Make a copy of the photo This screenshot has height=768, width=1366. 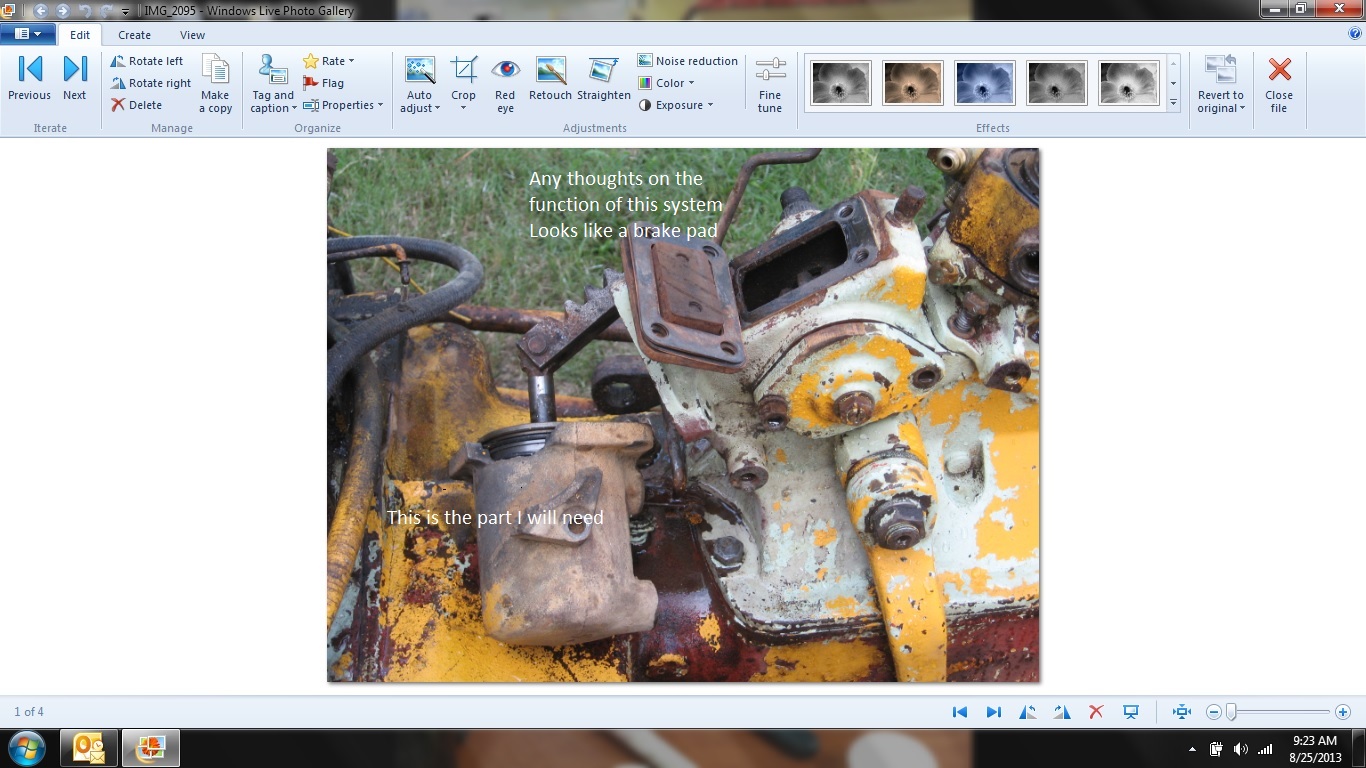[215, 84]
